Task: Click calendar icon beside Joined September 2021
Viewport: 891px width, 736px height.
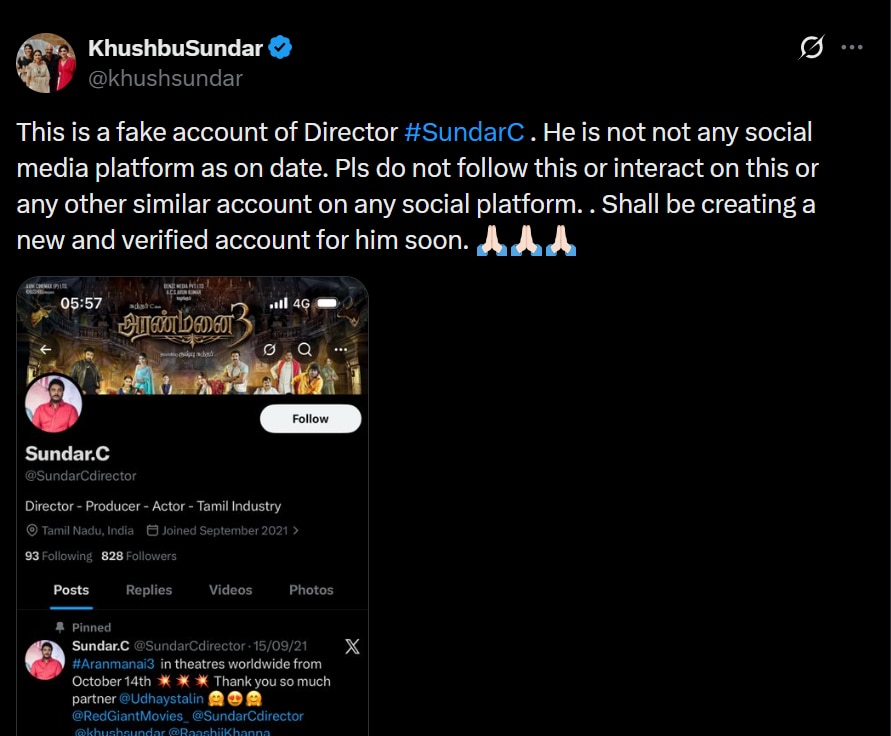Action: [153, 531]
